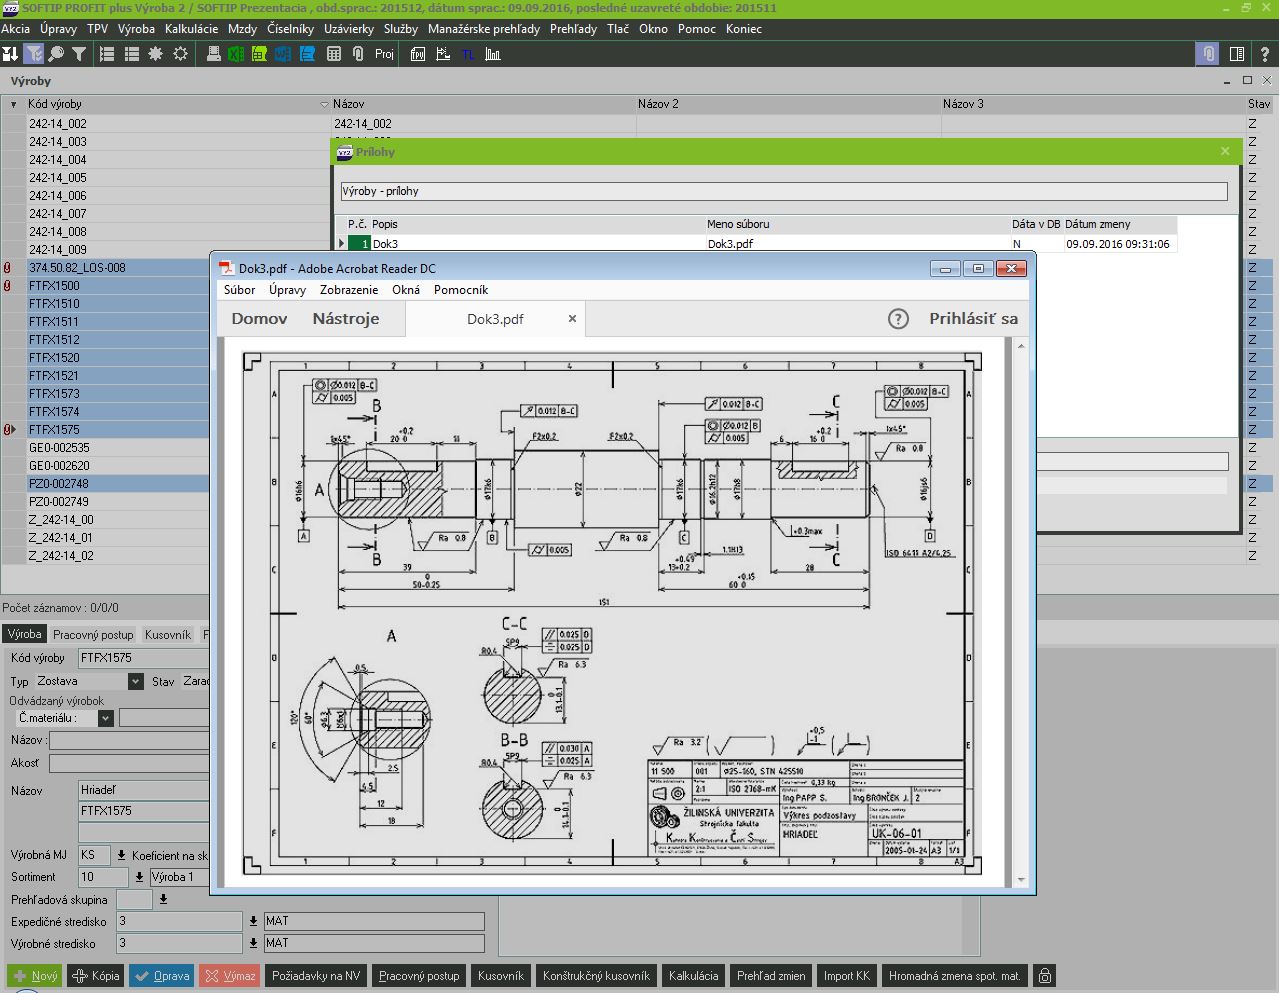Viewport: 1279px width, 993px height.
Task: Switch to Nástroje tab in Acrobat Reader
Action: pyautogui.click(x=345, y=319)
